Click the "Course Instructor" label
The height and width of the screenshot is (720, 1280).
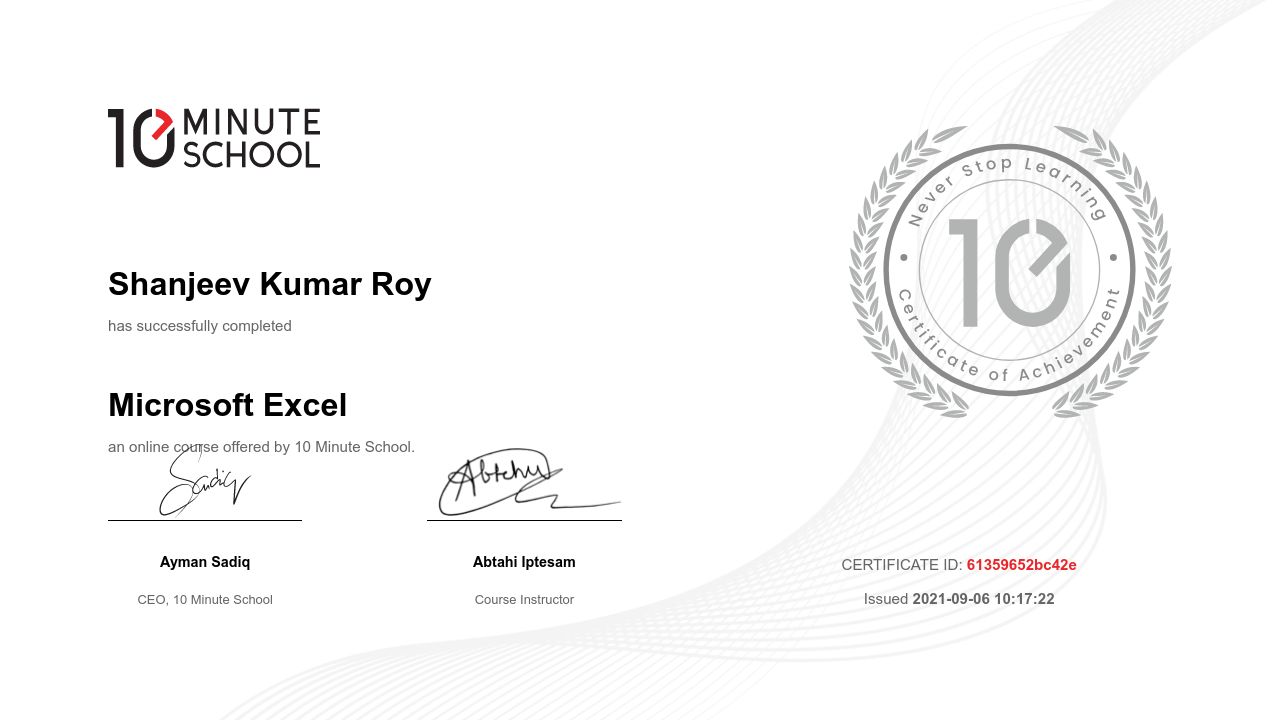click(524, 600)
